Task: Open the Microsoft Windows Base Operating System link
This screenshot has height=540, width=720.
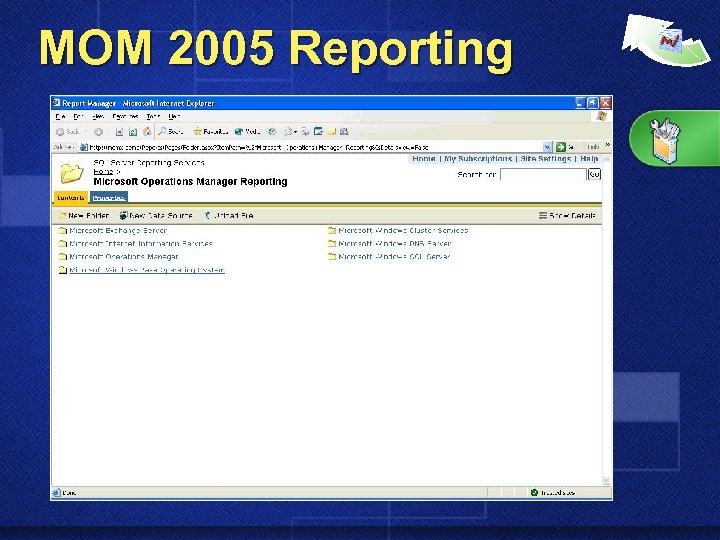Action: point(147,270)
